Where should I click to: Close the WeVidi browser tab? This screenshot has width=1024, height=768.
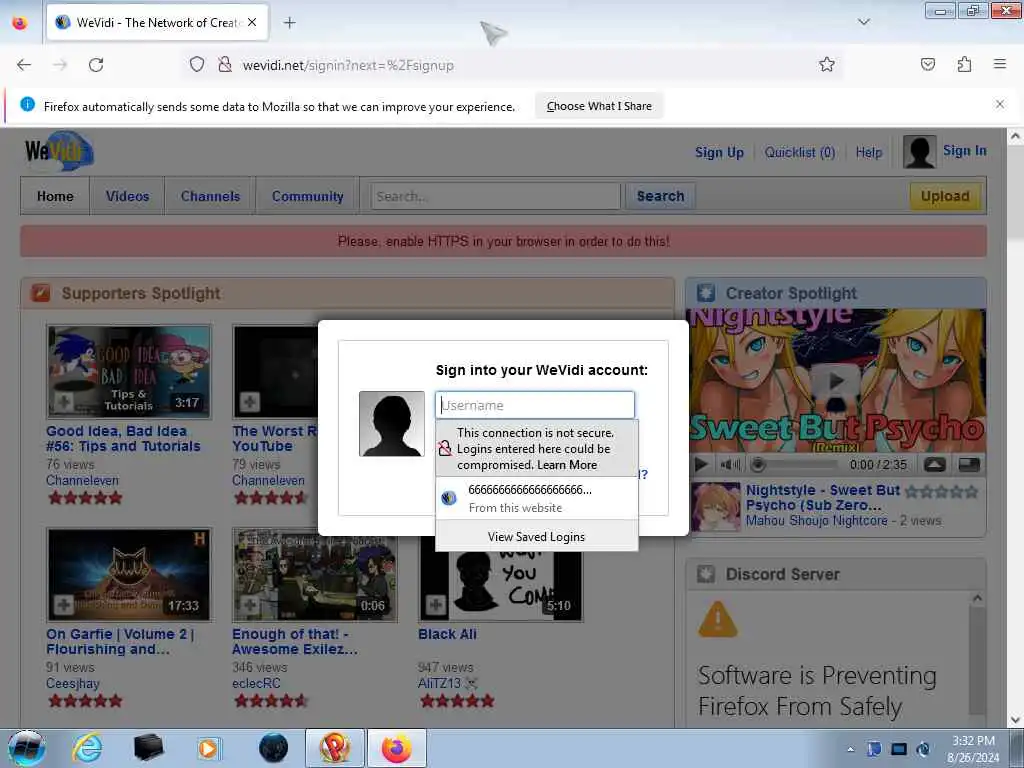[252, 22]
